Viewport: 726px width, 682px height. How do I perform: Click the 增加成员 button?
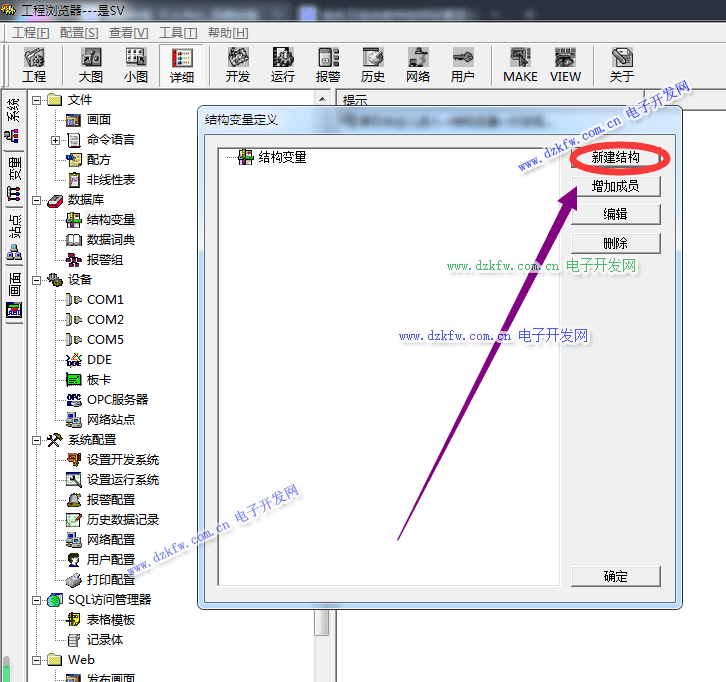(x=615, y=186)
